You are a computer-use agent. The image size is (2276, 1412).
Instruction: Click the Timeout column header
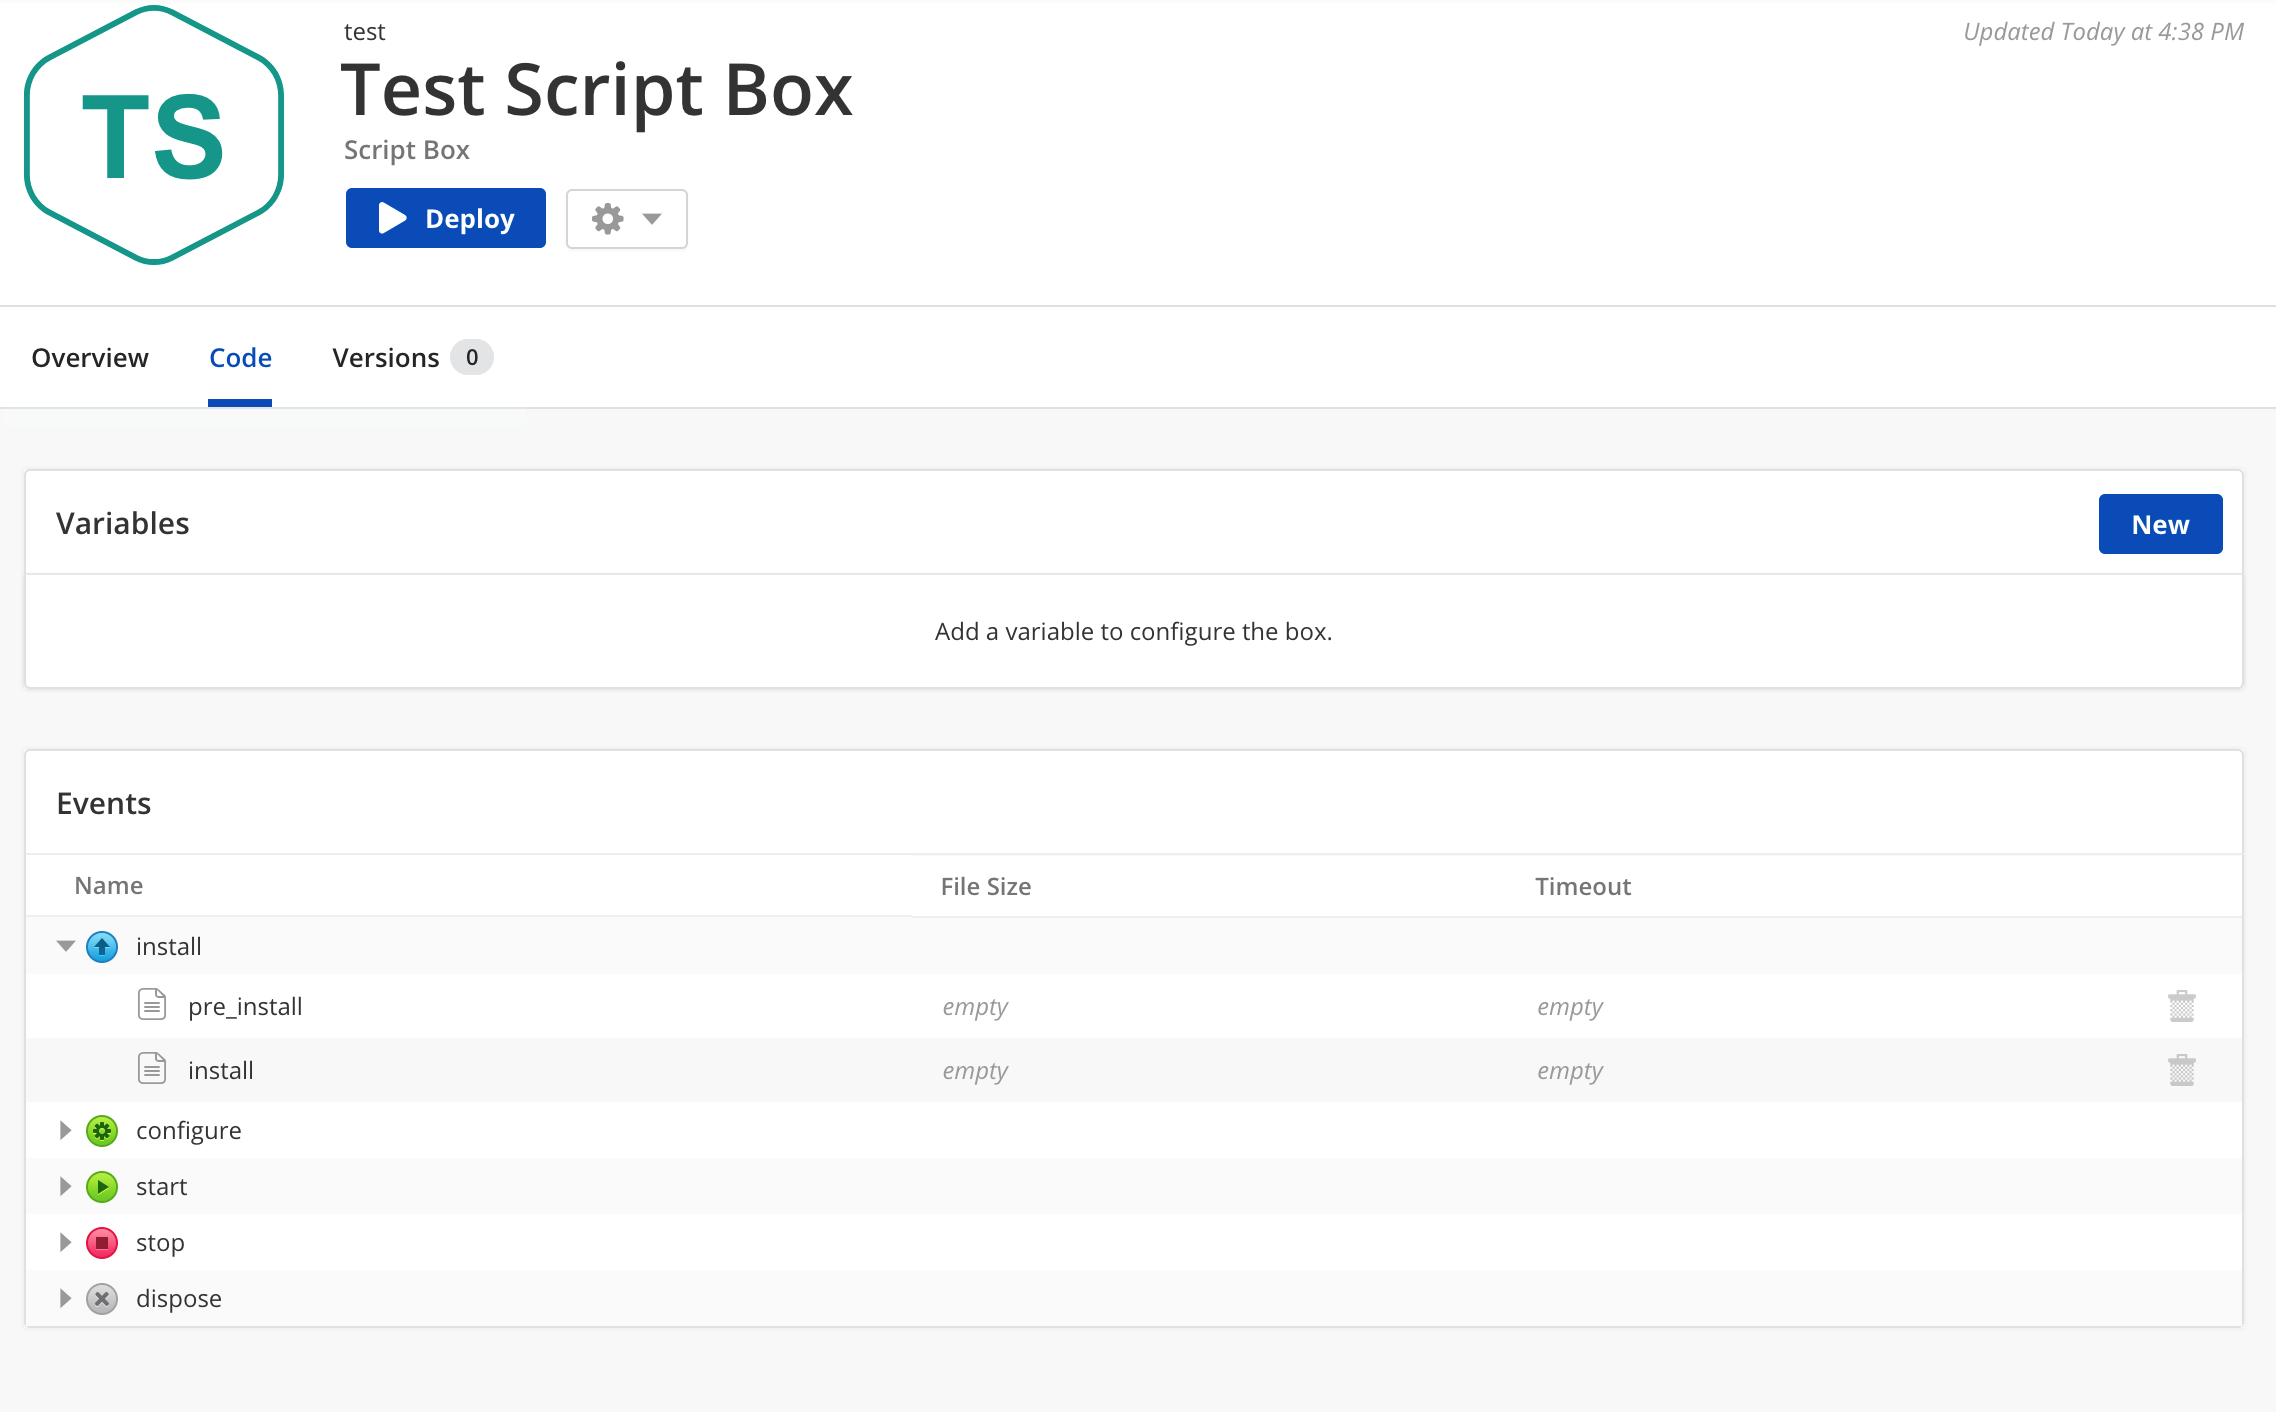1583,886
